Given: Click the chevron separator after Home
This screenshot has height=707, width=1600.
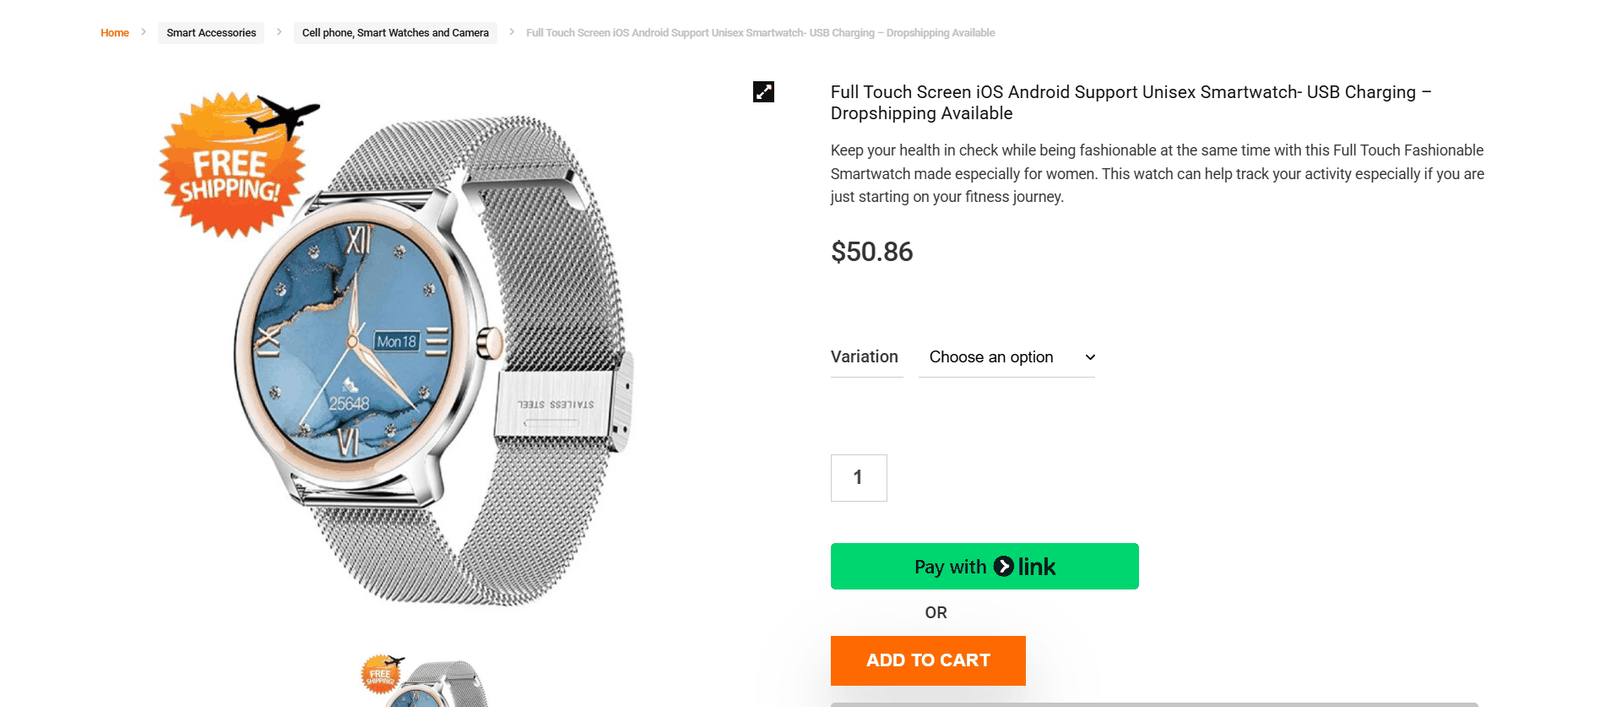Looking at the screenshot, I should pos(144,32).
